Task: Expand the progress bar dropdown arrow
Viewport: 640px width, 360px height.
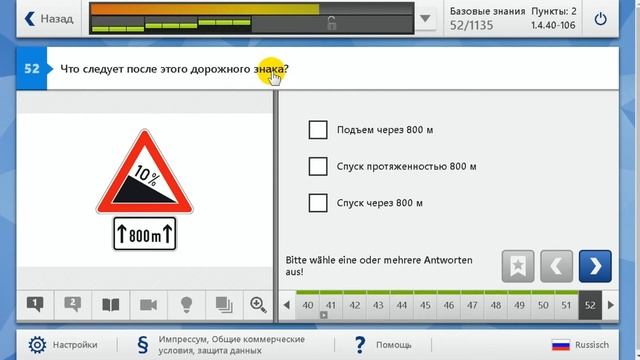Action: click(425, 18)
